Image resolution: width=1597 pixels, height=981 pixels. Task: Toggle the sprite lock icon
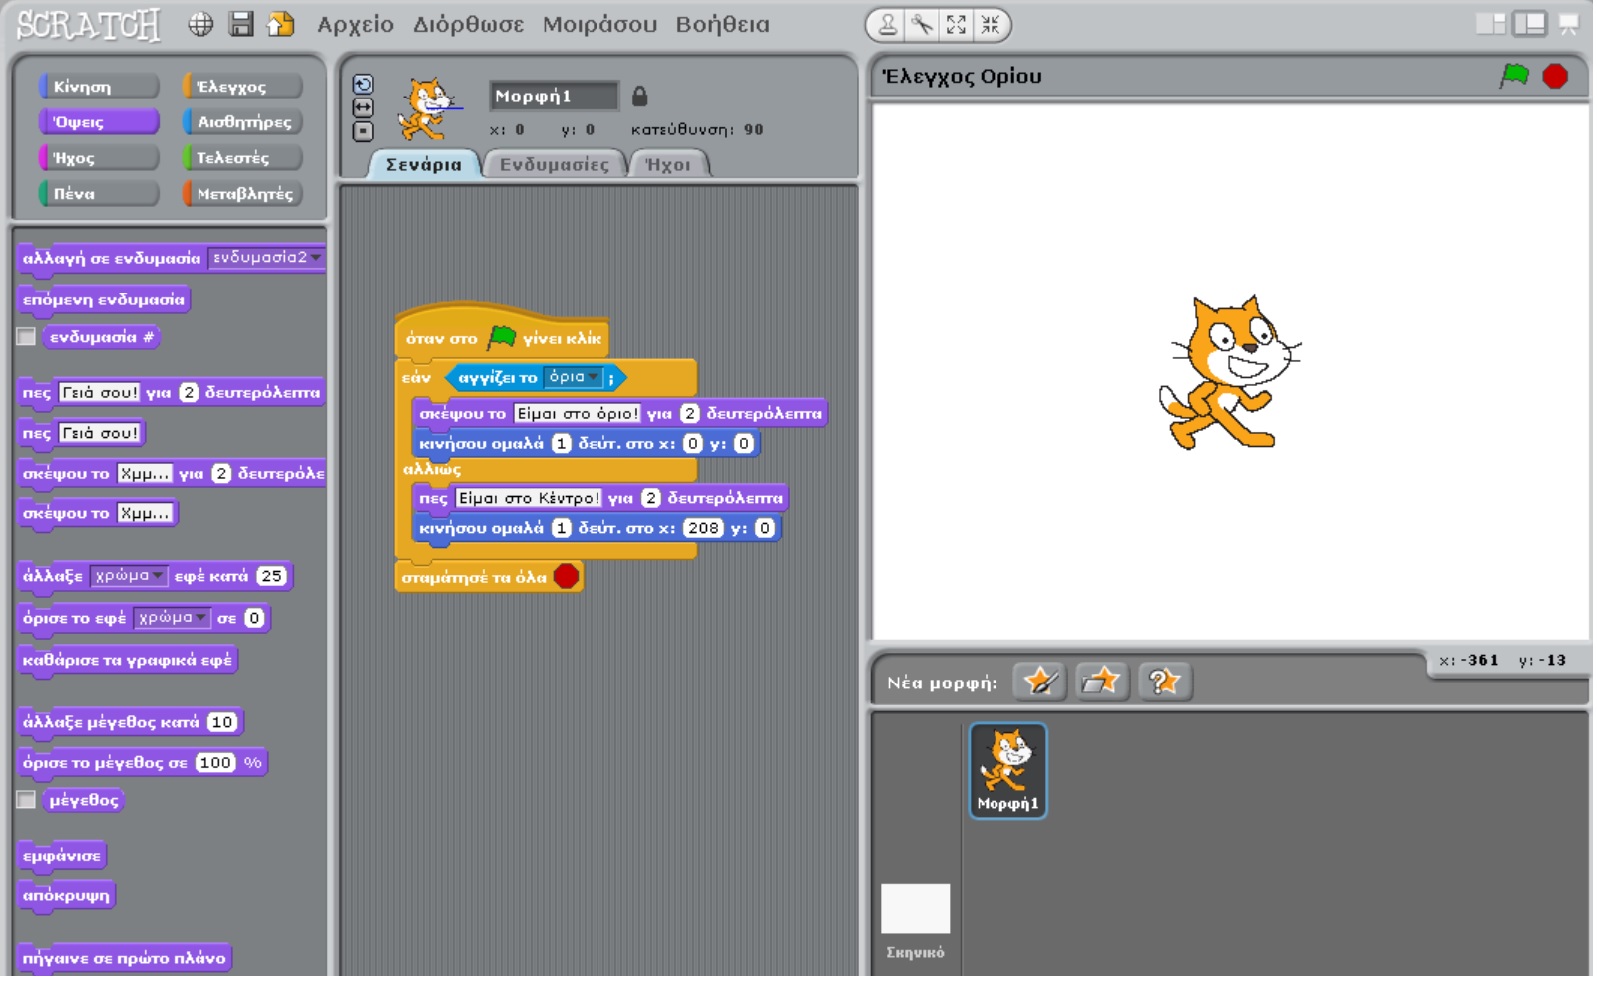640,96
